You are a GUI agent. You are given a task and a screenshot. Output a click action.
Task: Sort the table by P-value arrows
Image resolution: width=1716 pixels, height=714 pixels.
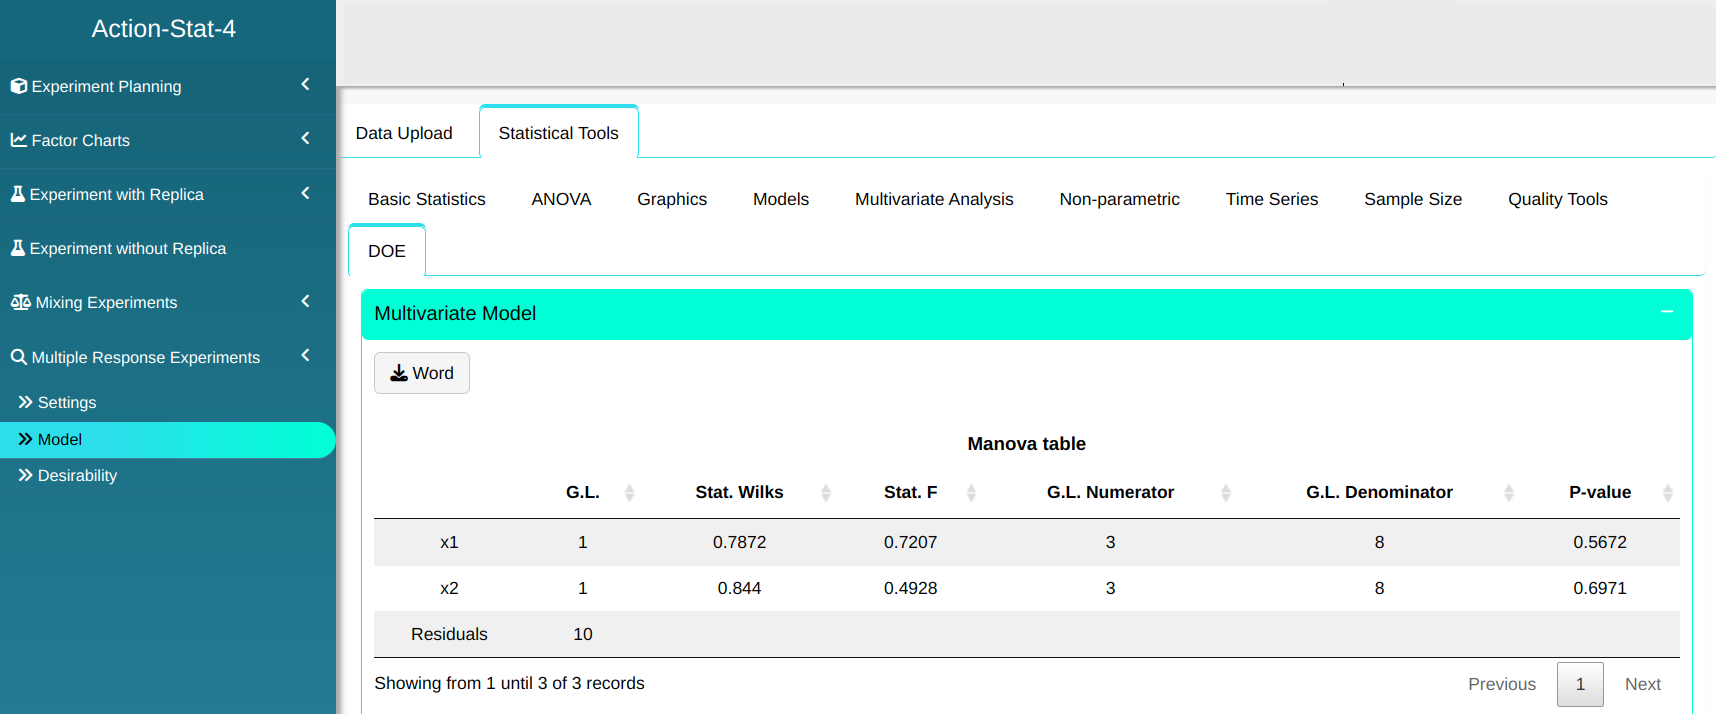coord(1667,492)
